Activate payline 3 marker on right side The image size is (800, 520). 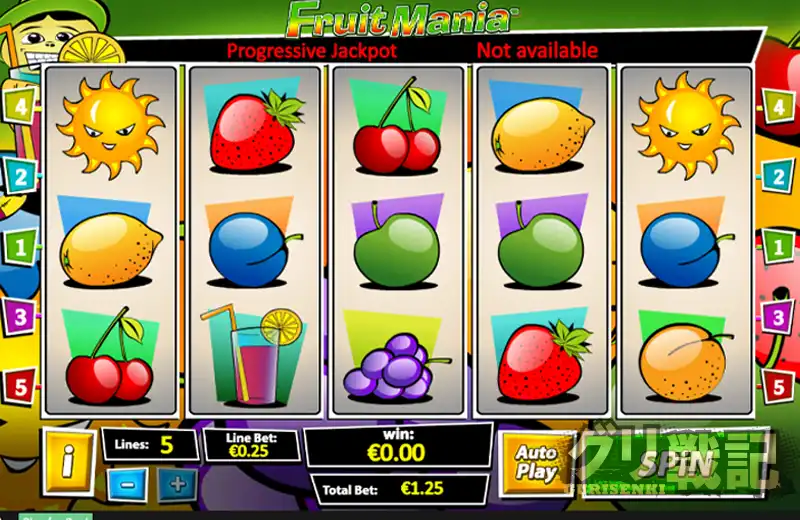[x=778, y=316]
